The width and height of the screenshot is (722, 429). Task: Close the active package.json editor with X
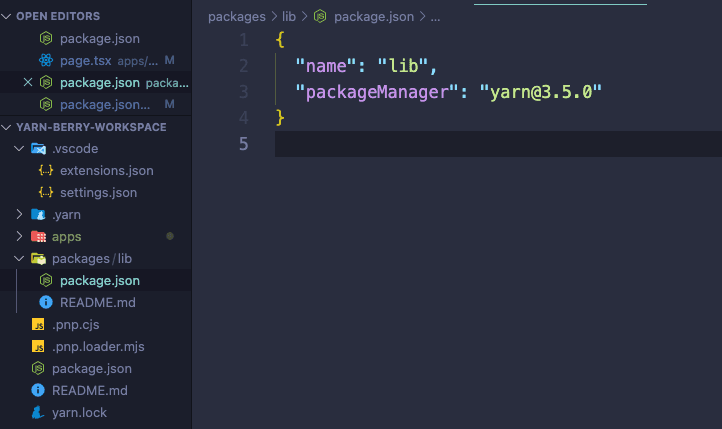pyautogui.click(x=27, y=82)
